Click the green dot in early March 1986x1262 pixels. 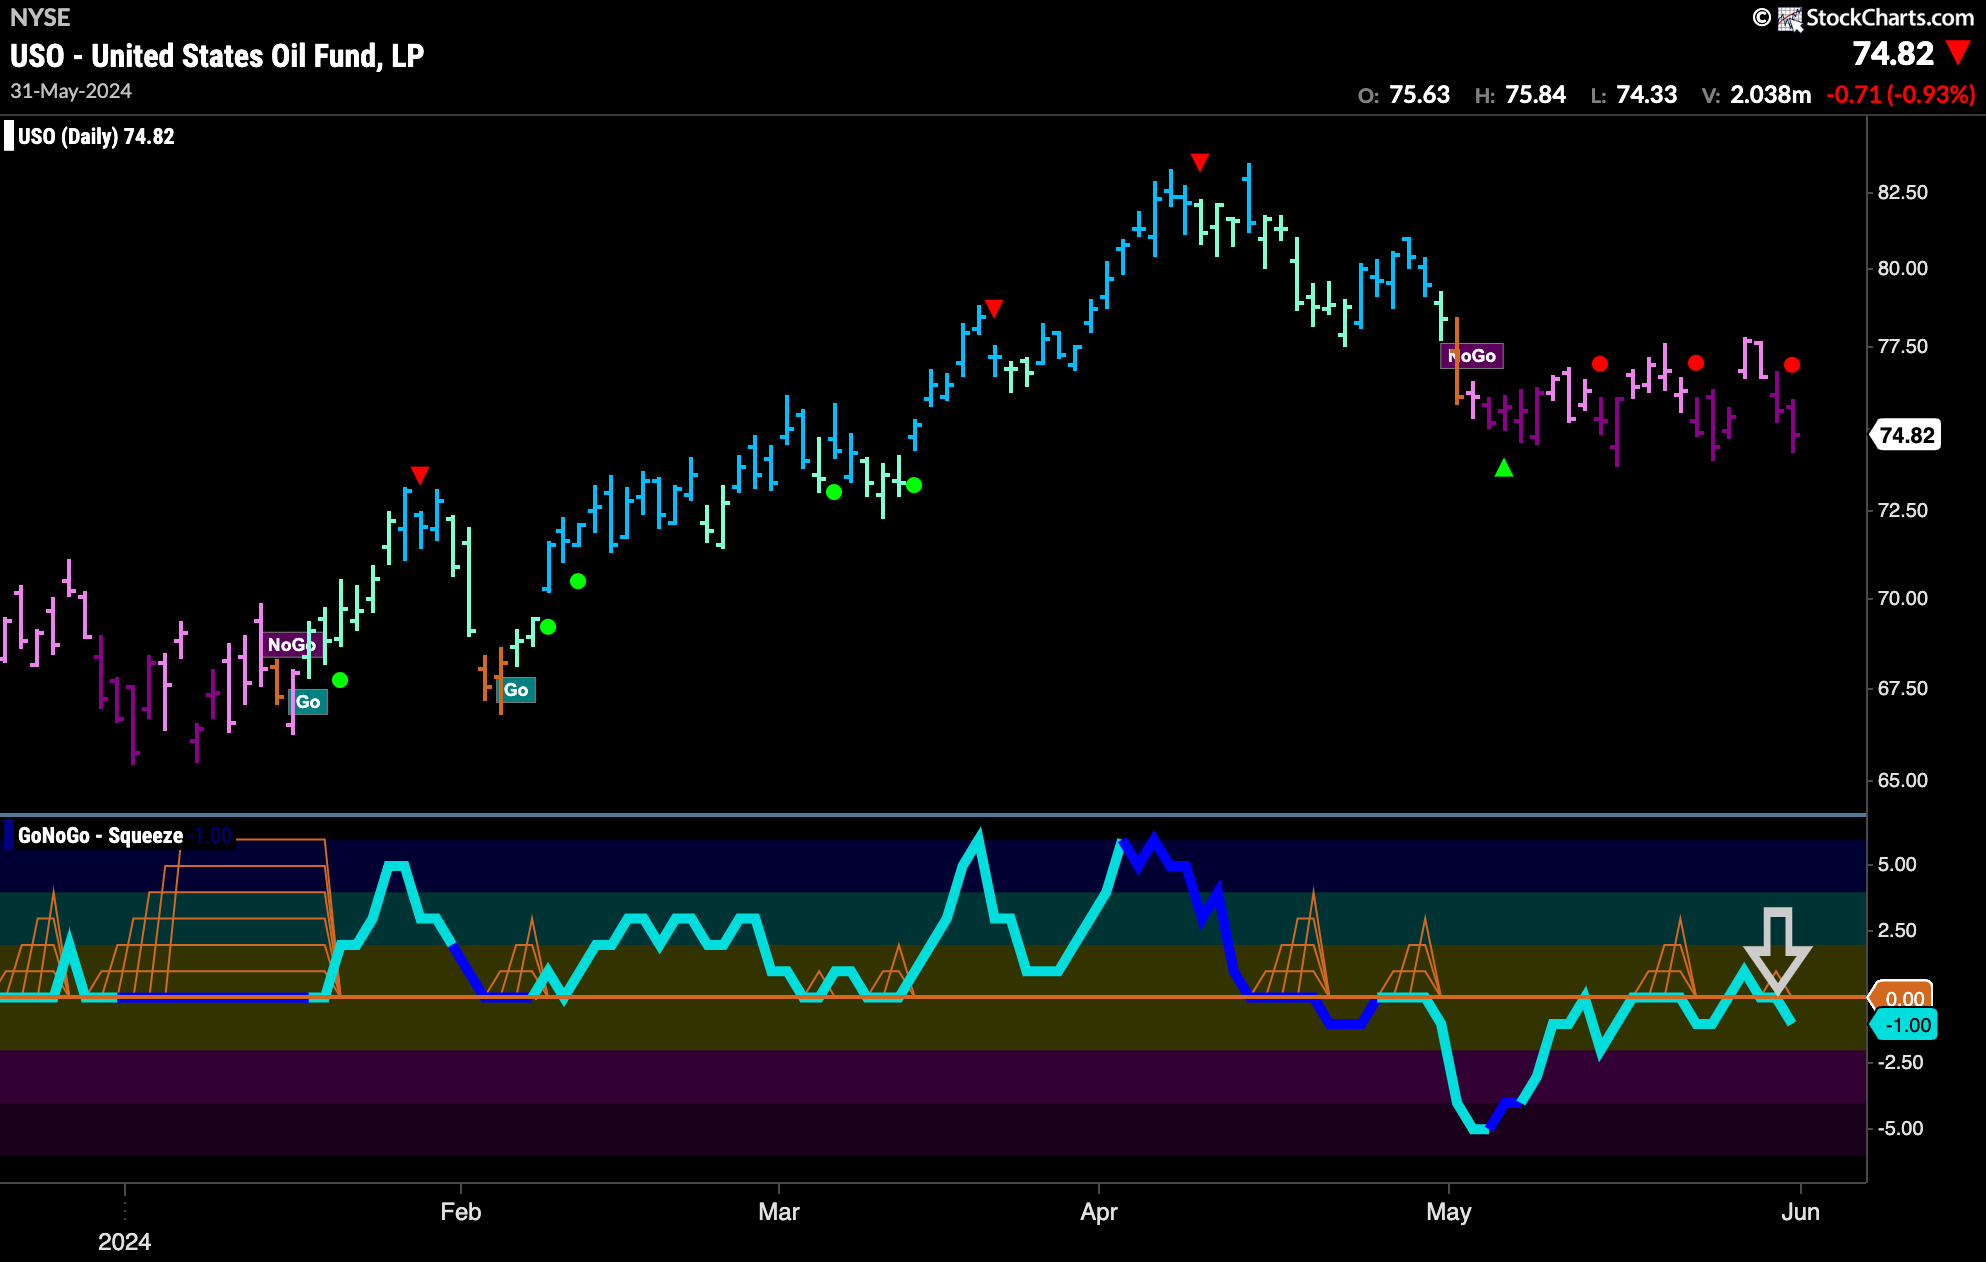834,492
